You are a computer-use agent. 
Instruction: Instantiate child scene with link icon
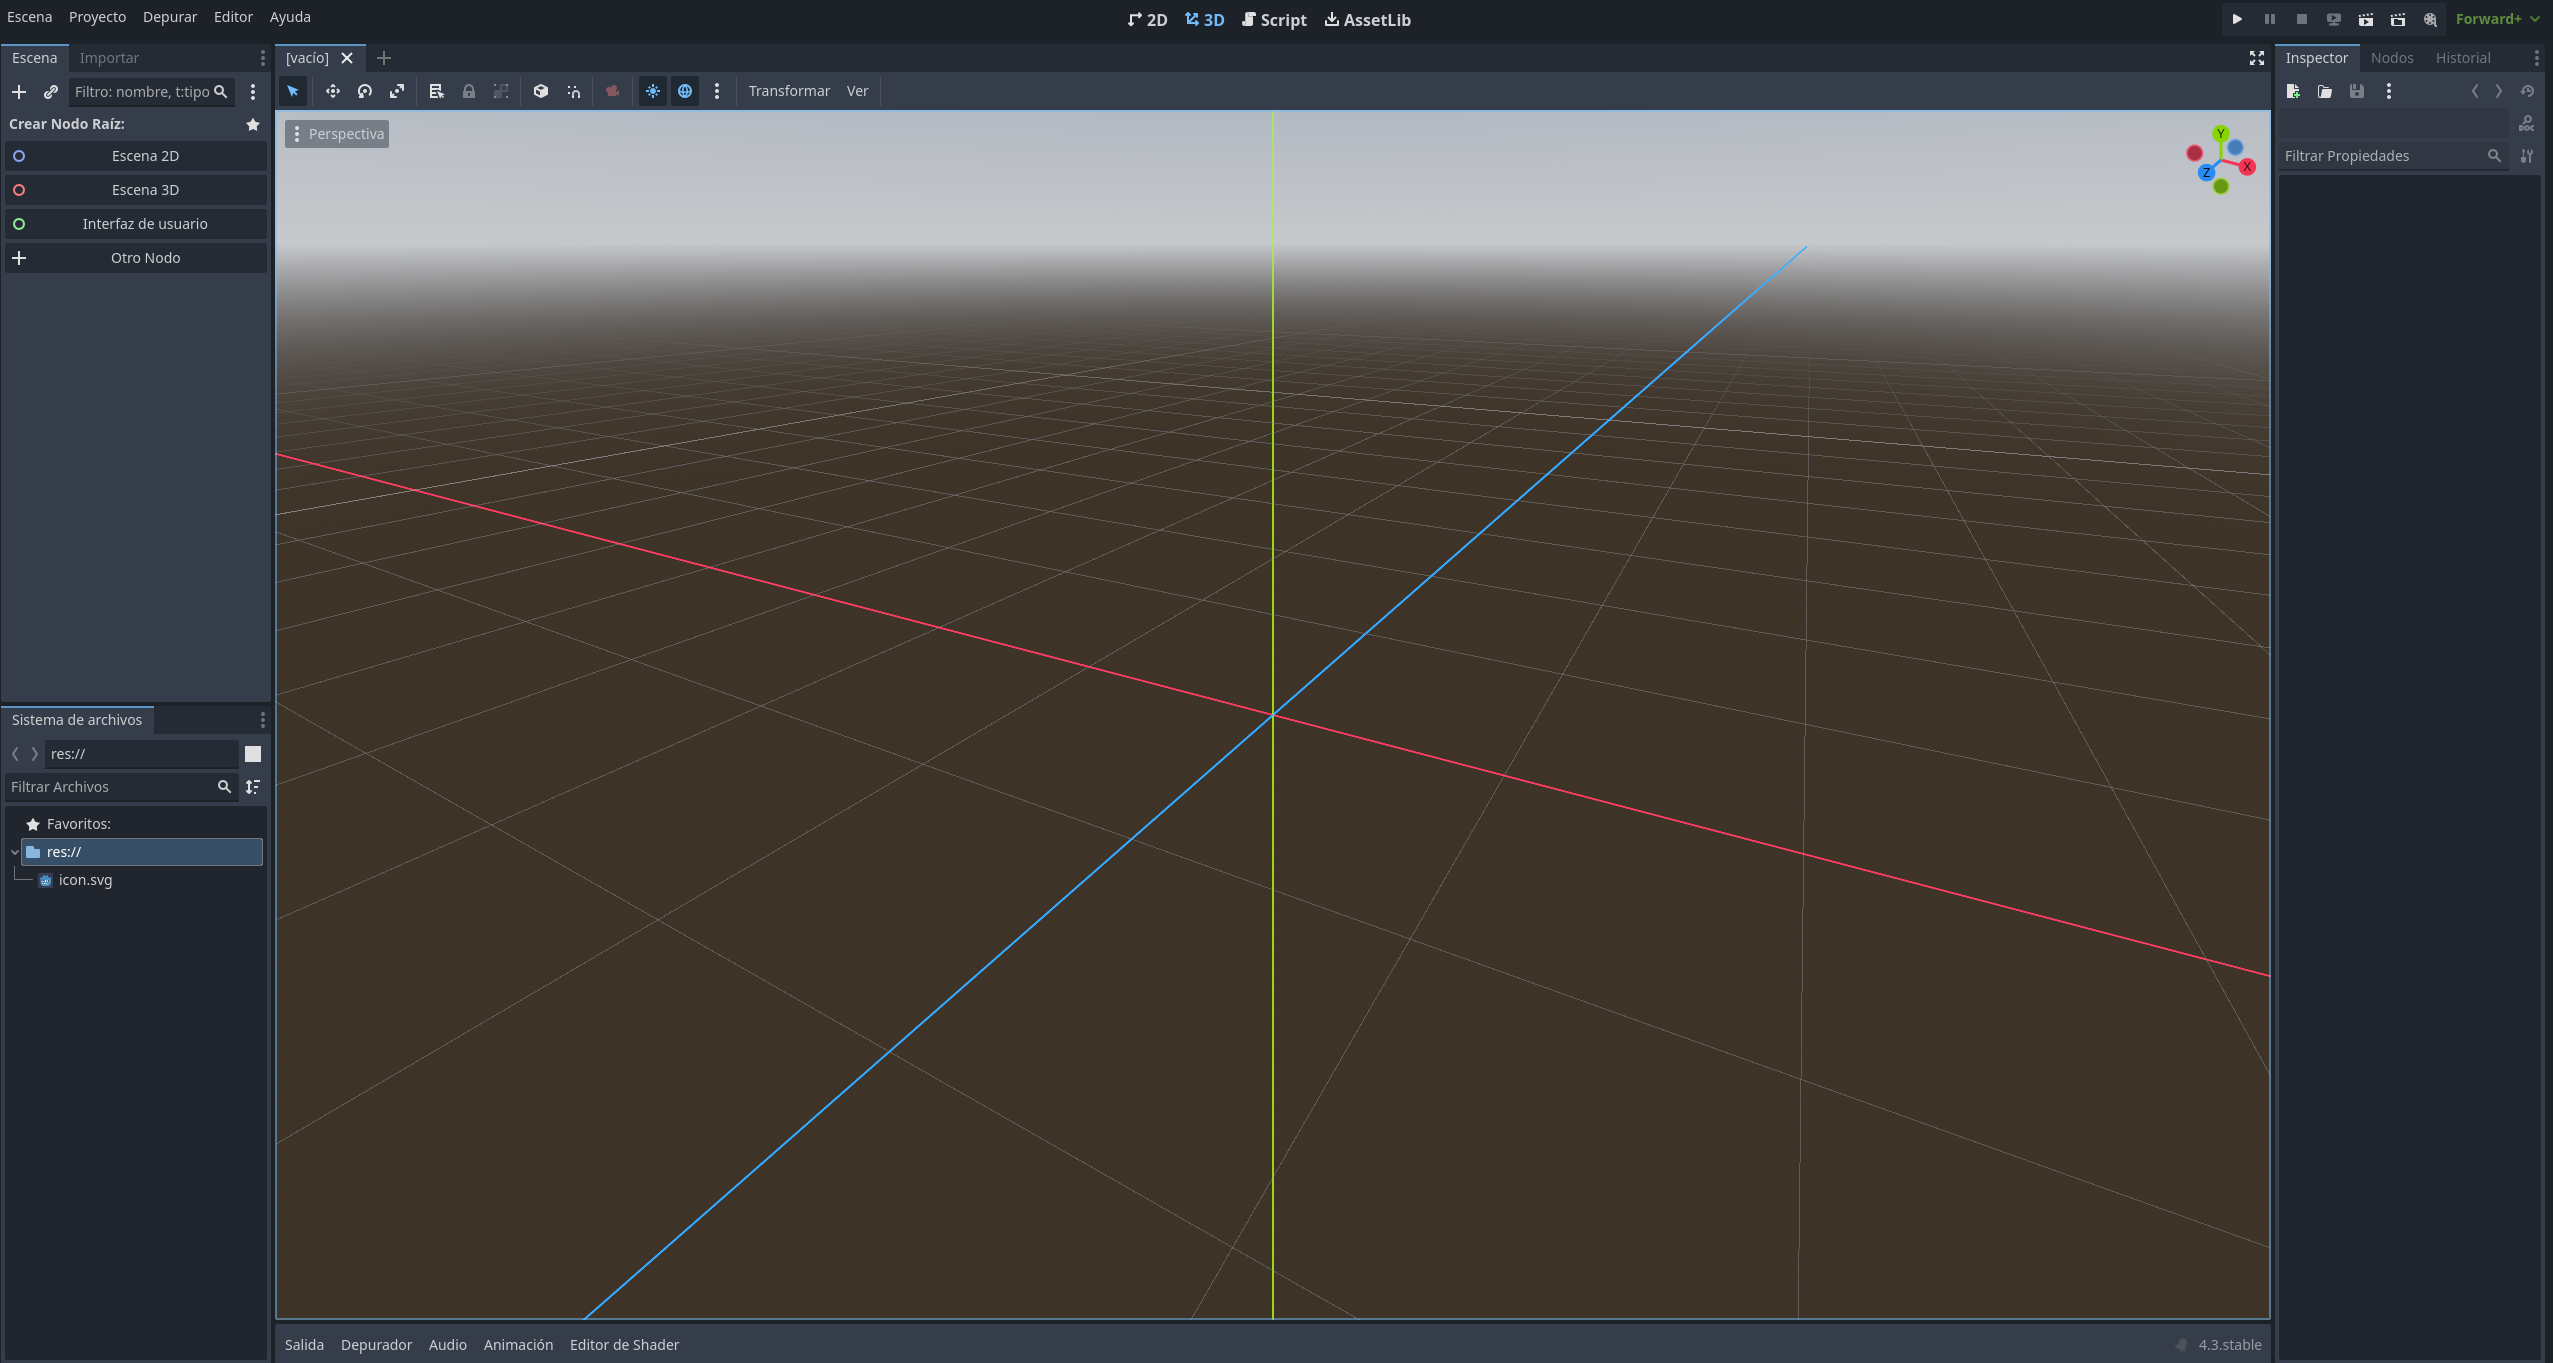51,92
